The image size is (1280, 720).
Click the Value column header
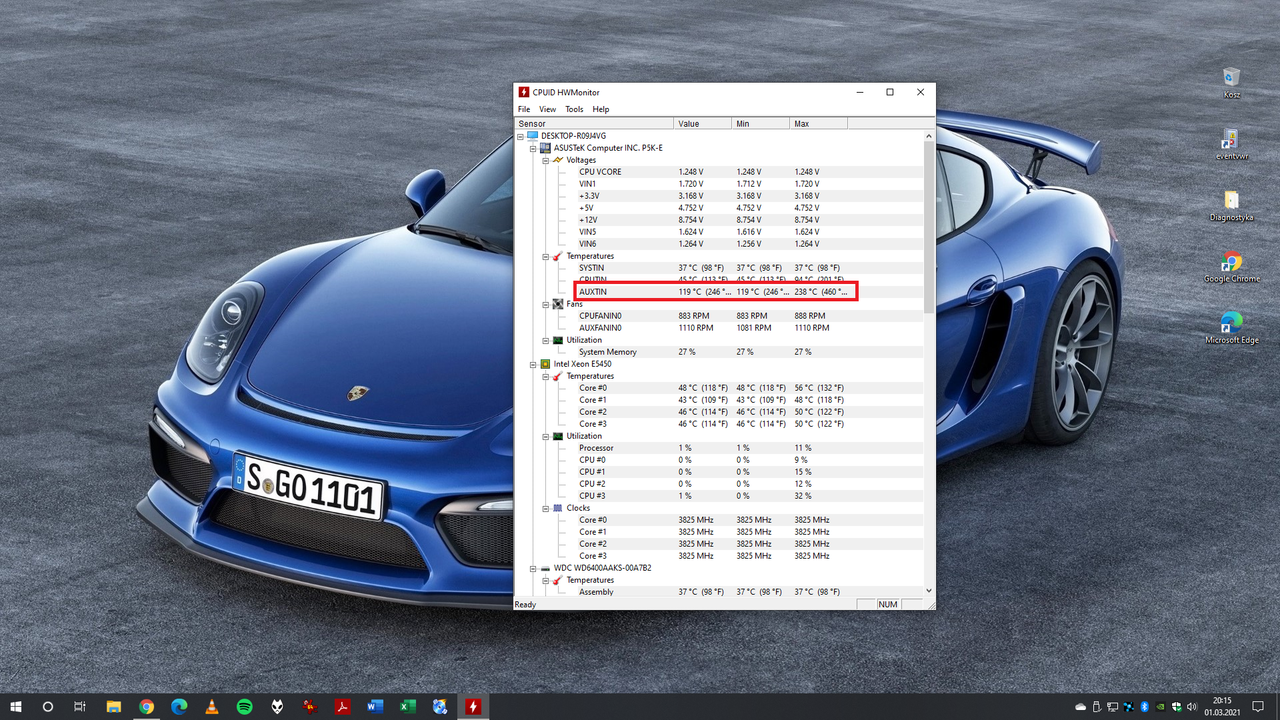(704, 123)
